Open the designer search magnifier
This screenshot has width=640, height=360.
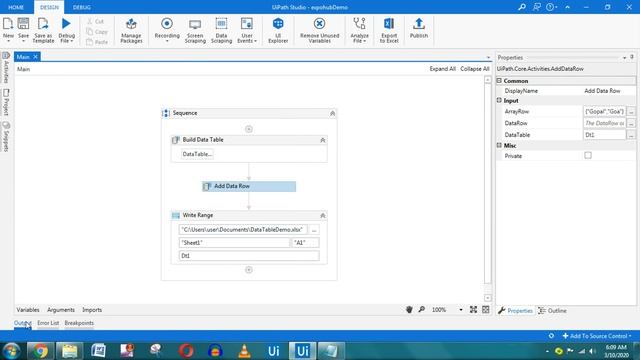coord(422,310)
